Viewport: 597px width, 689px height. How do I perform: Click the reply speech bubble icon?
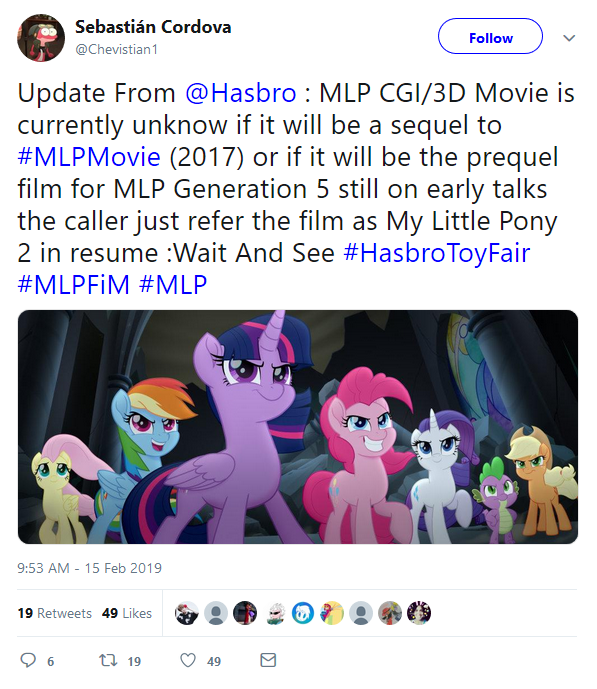click(28, 660)
